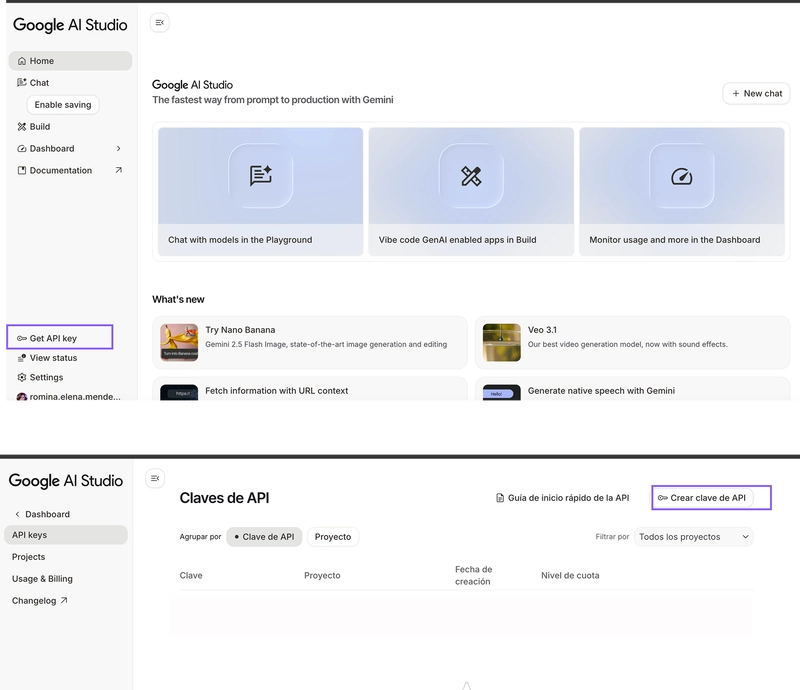Viewport: 800px width, 690px height.
Task: Open Settings gear in sidebar
Action: tap(22, 378)
